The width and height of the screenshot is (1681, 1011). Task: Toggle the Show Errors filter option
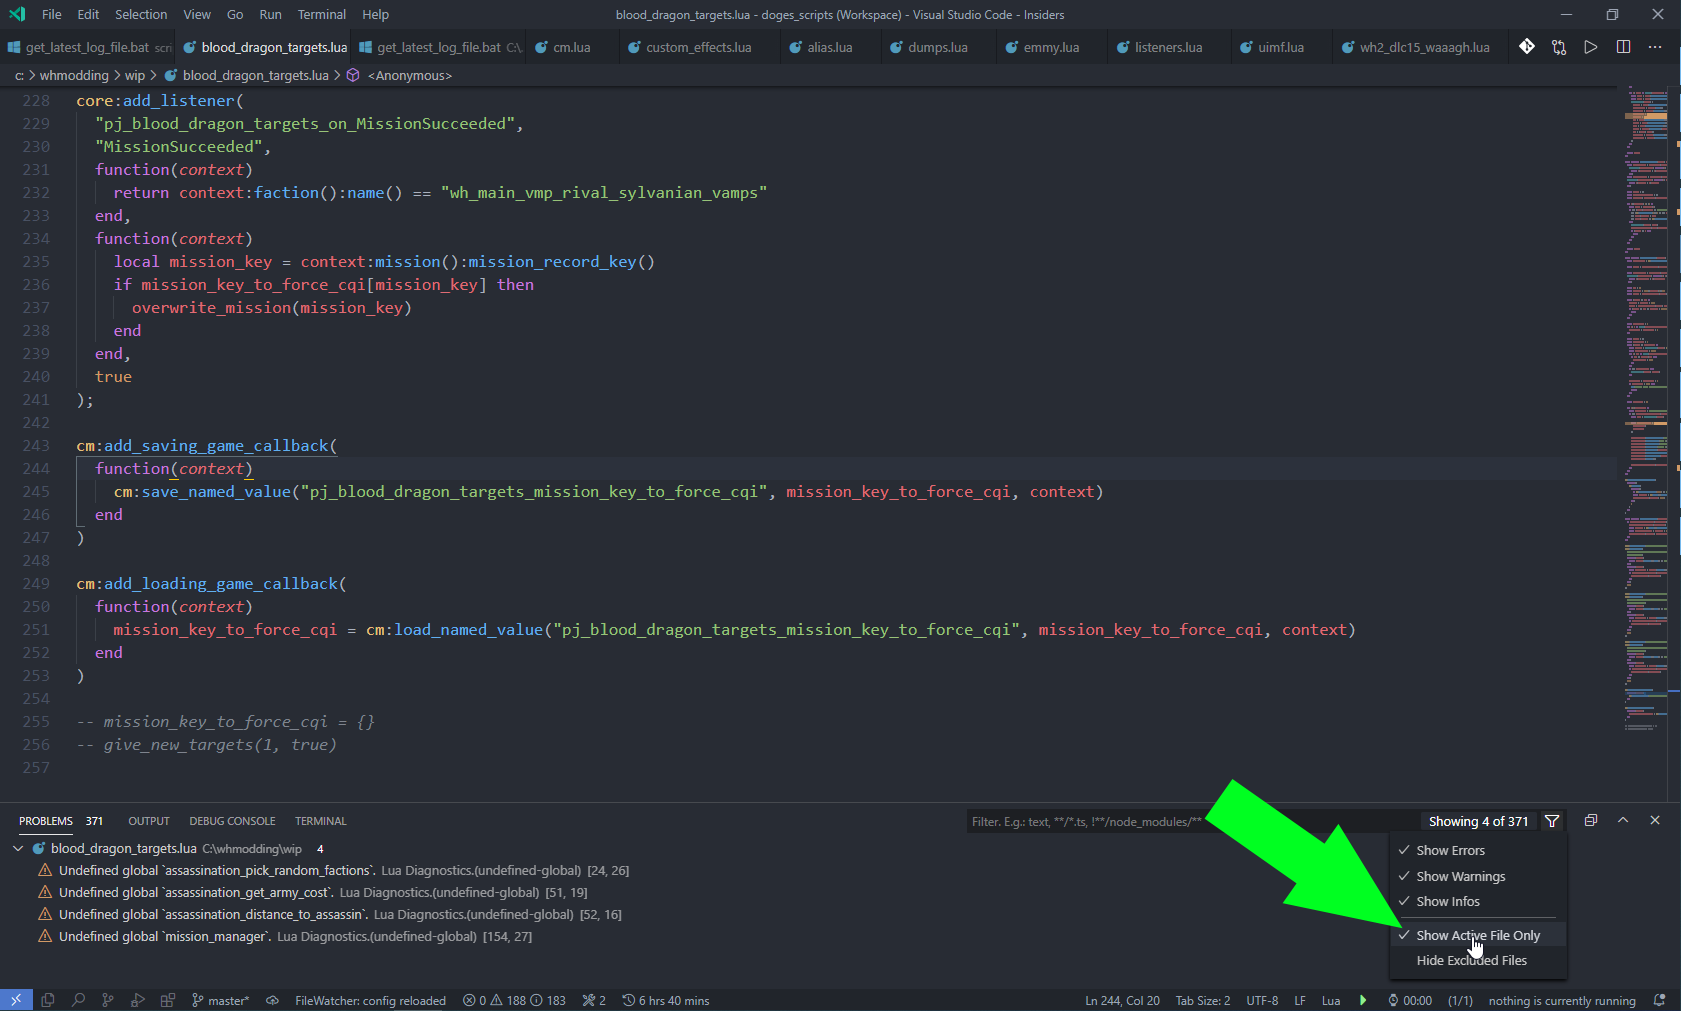pyautogui.click(x=1450, y=850)
